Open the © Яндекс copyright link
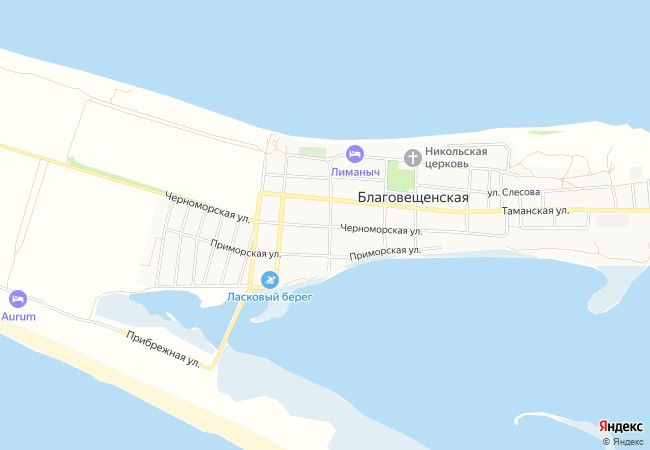Viewport: 650px width, 450px height. 623,442
